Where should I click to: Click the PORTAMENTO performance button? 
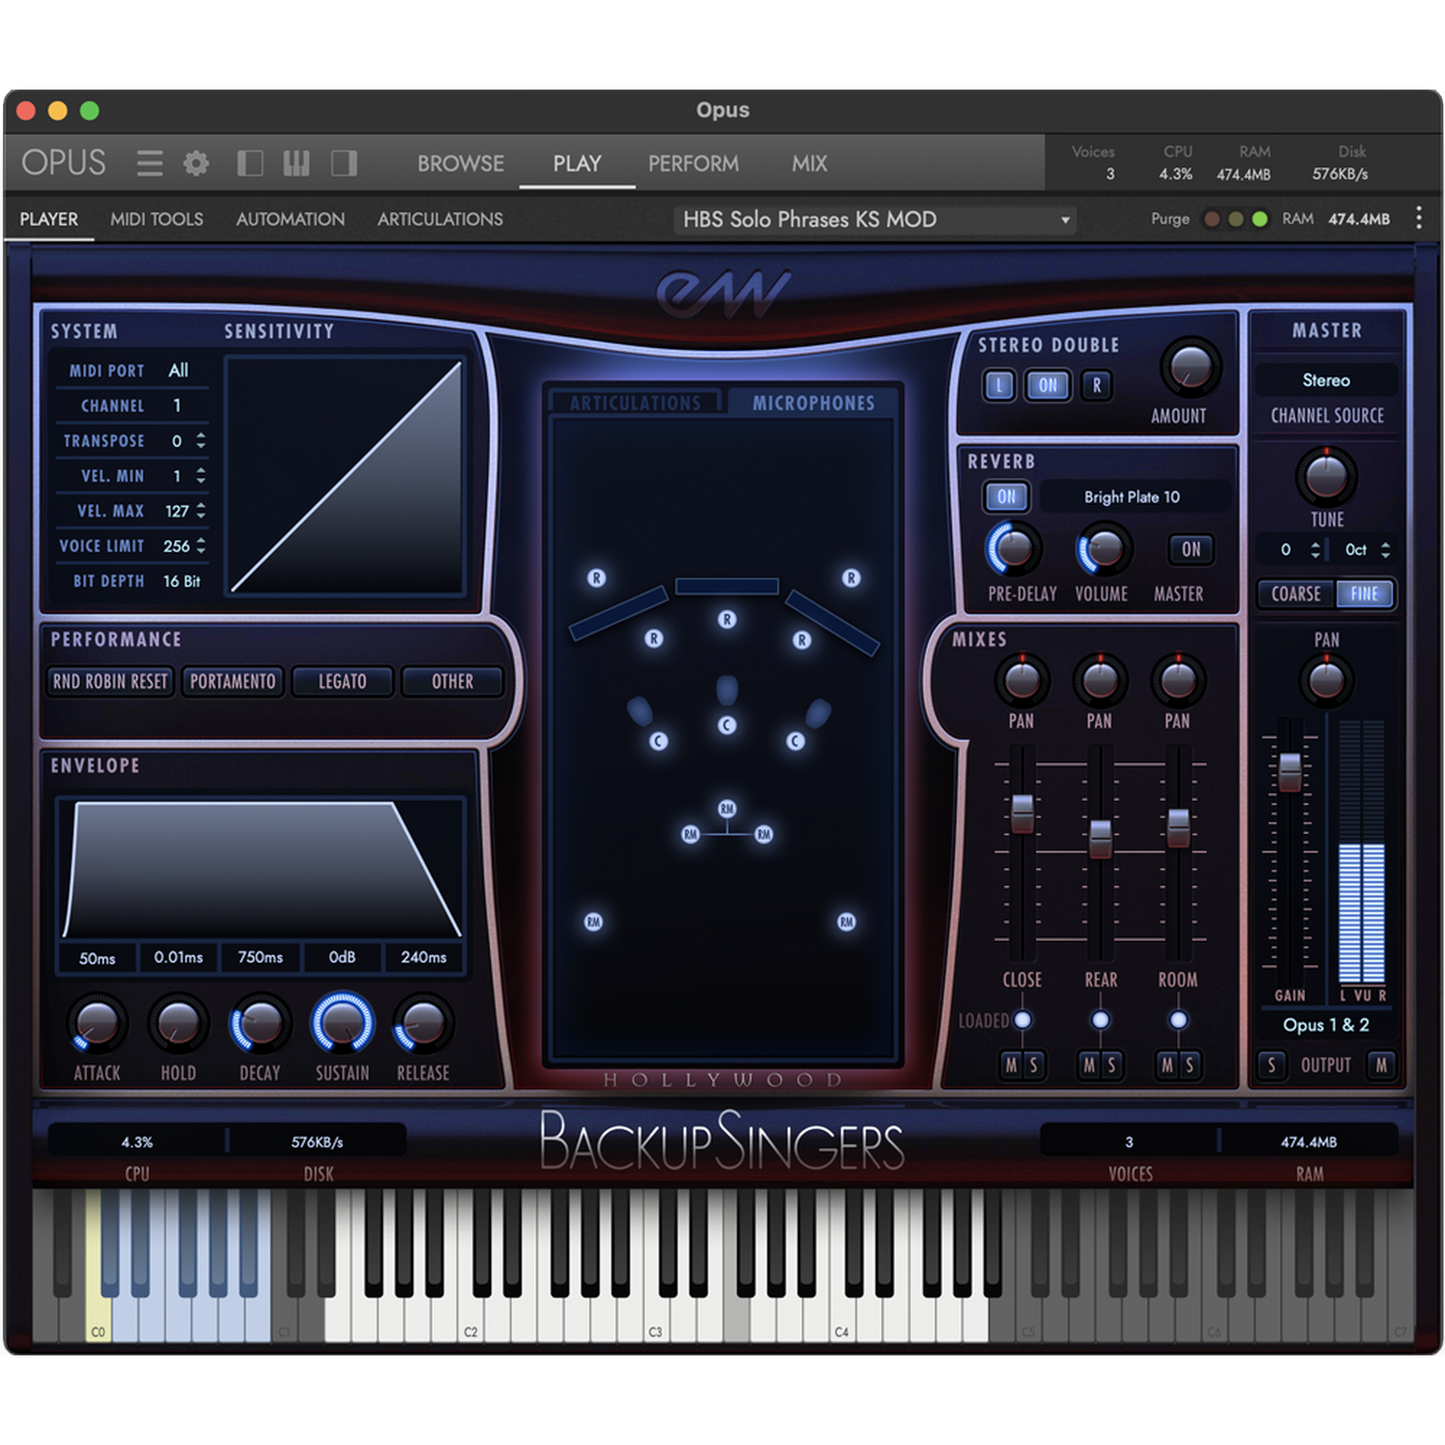(x=232, y=681)
